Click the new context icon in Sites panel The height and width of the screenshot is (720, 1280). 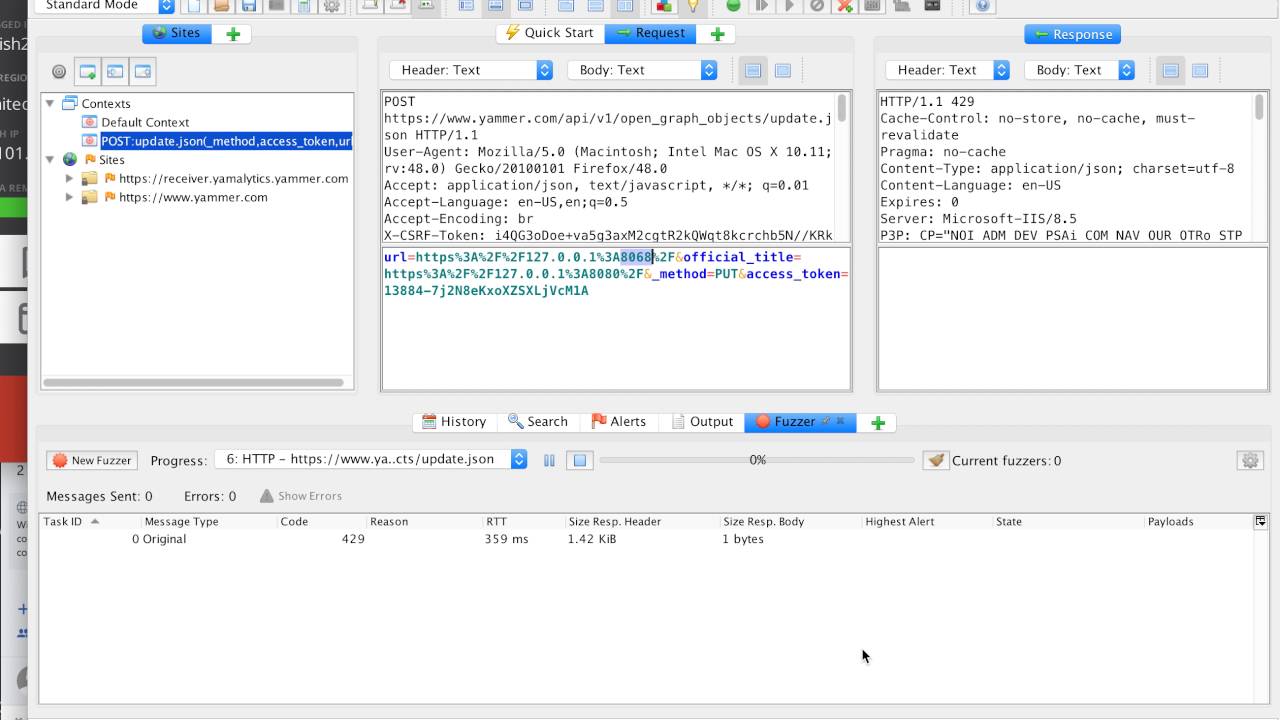[x=88, y=71]
